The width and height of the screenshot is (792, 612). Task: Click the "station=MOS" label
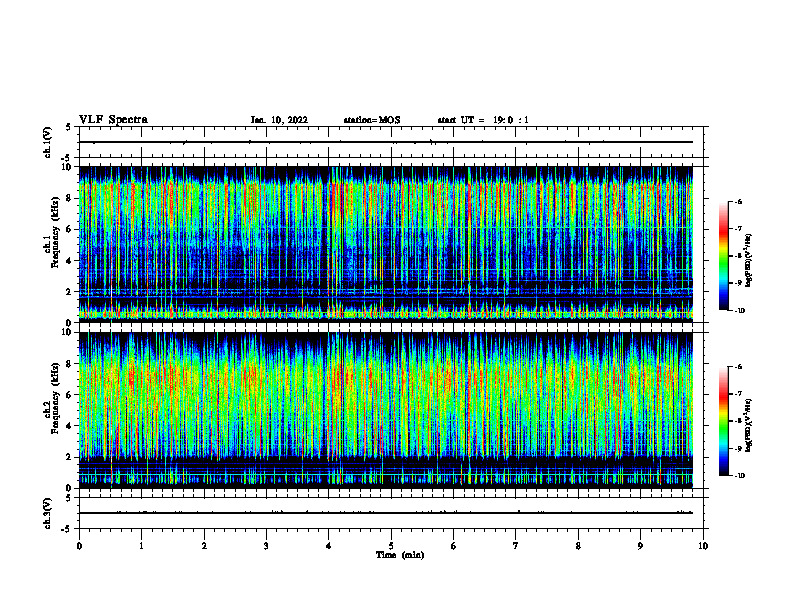(372, 120)
